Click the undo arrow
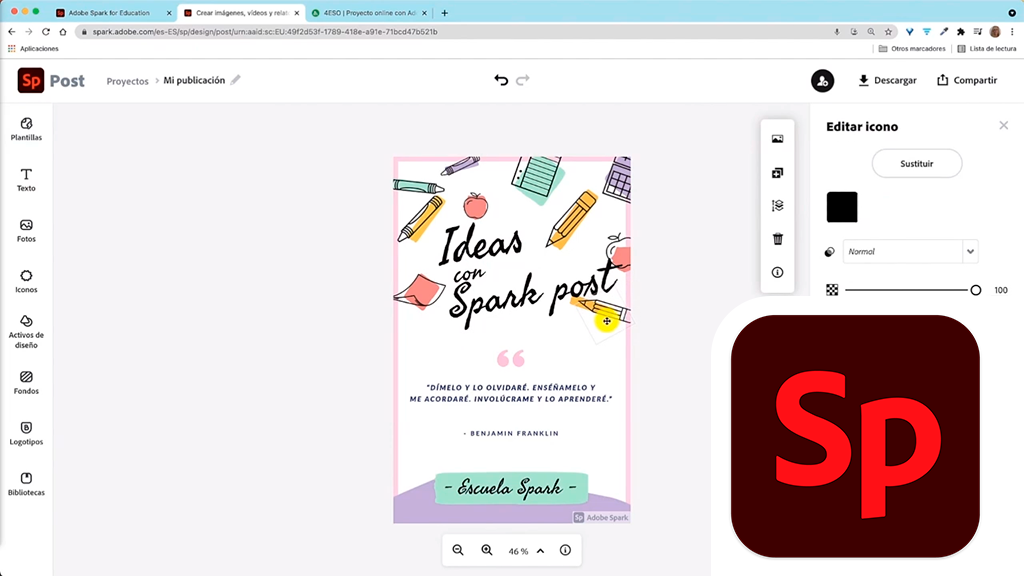Viewport: 1024px width, 576px height. pyautogui.click(x=501, y=80)
